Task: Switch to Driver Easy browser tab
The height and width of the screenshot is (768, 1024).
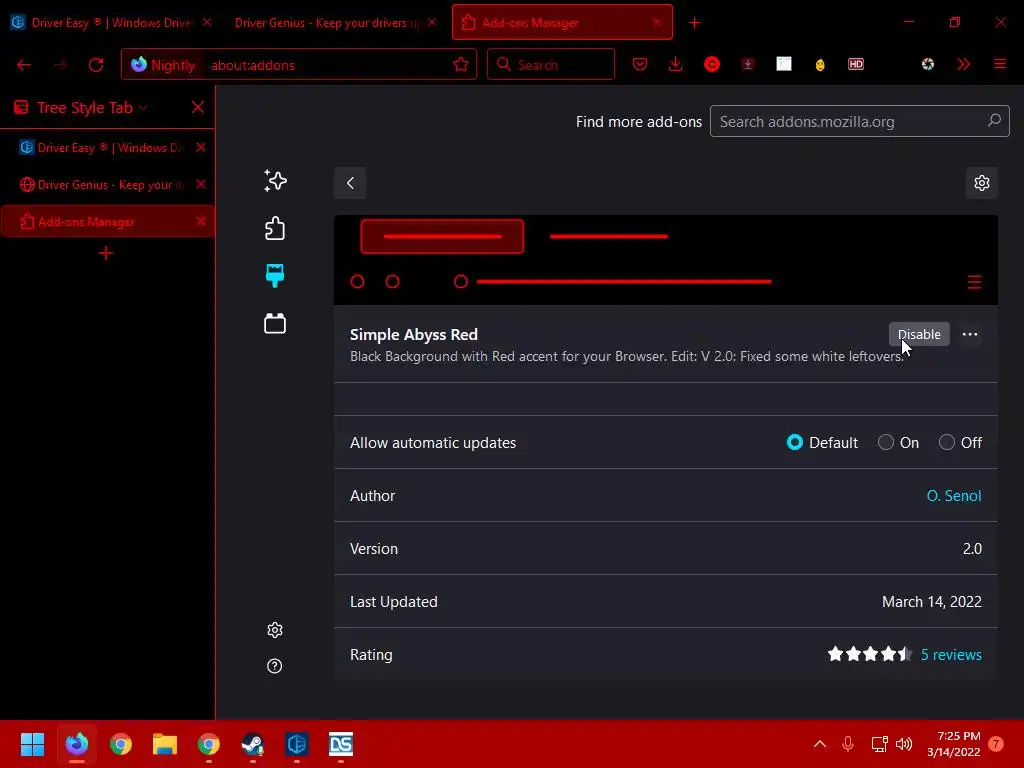Action: click(111, 23)
